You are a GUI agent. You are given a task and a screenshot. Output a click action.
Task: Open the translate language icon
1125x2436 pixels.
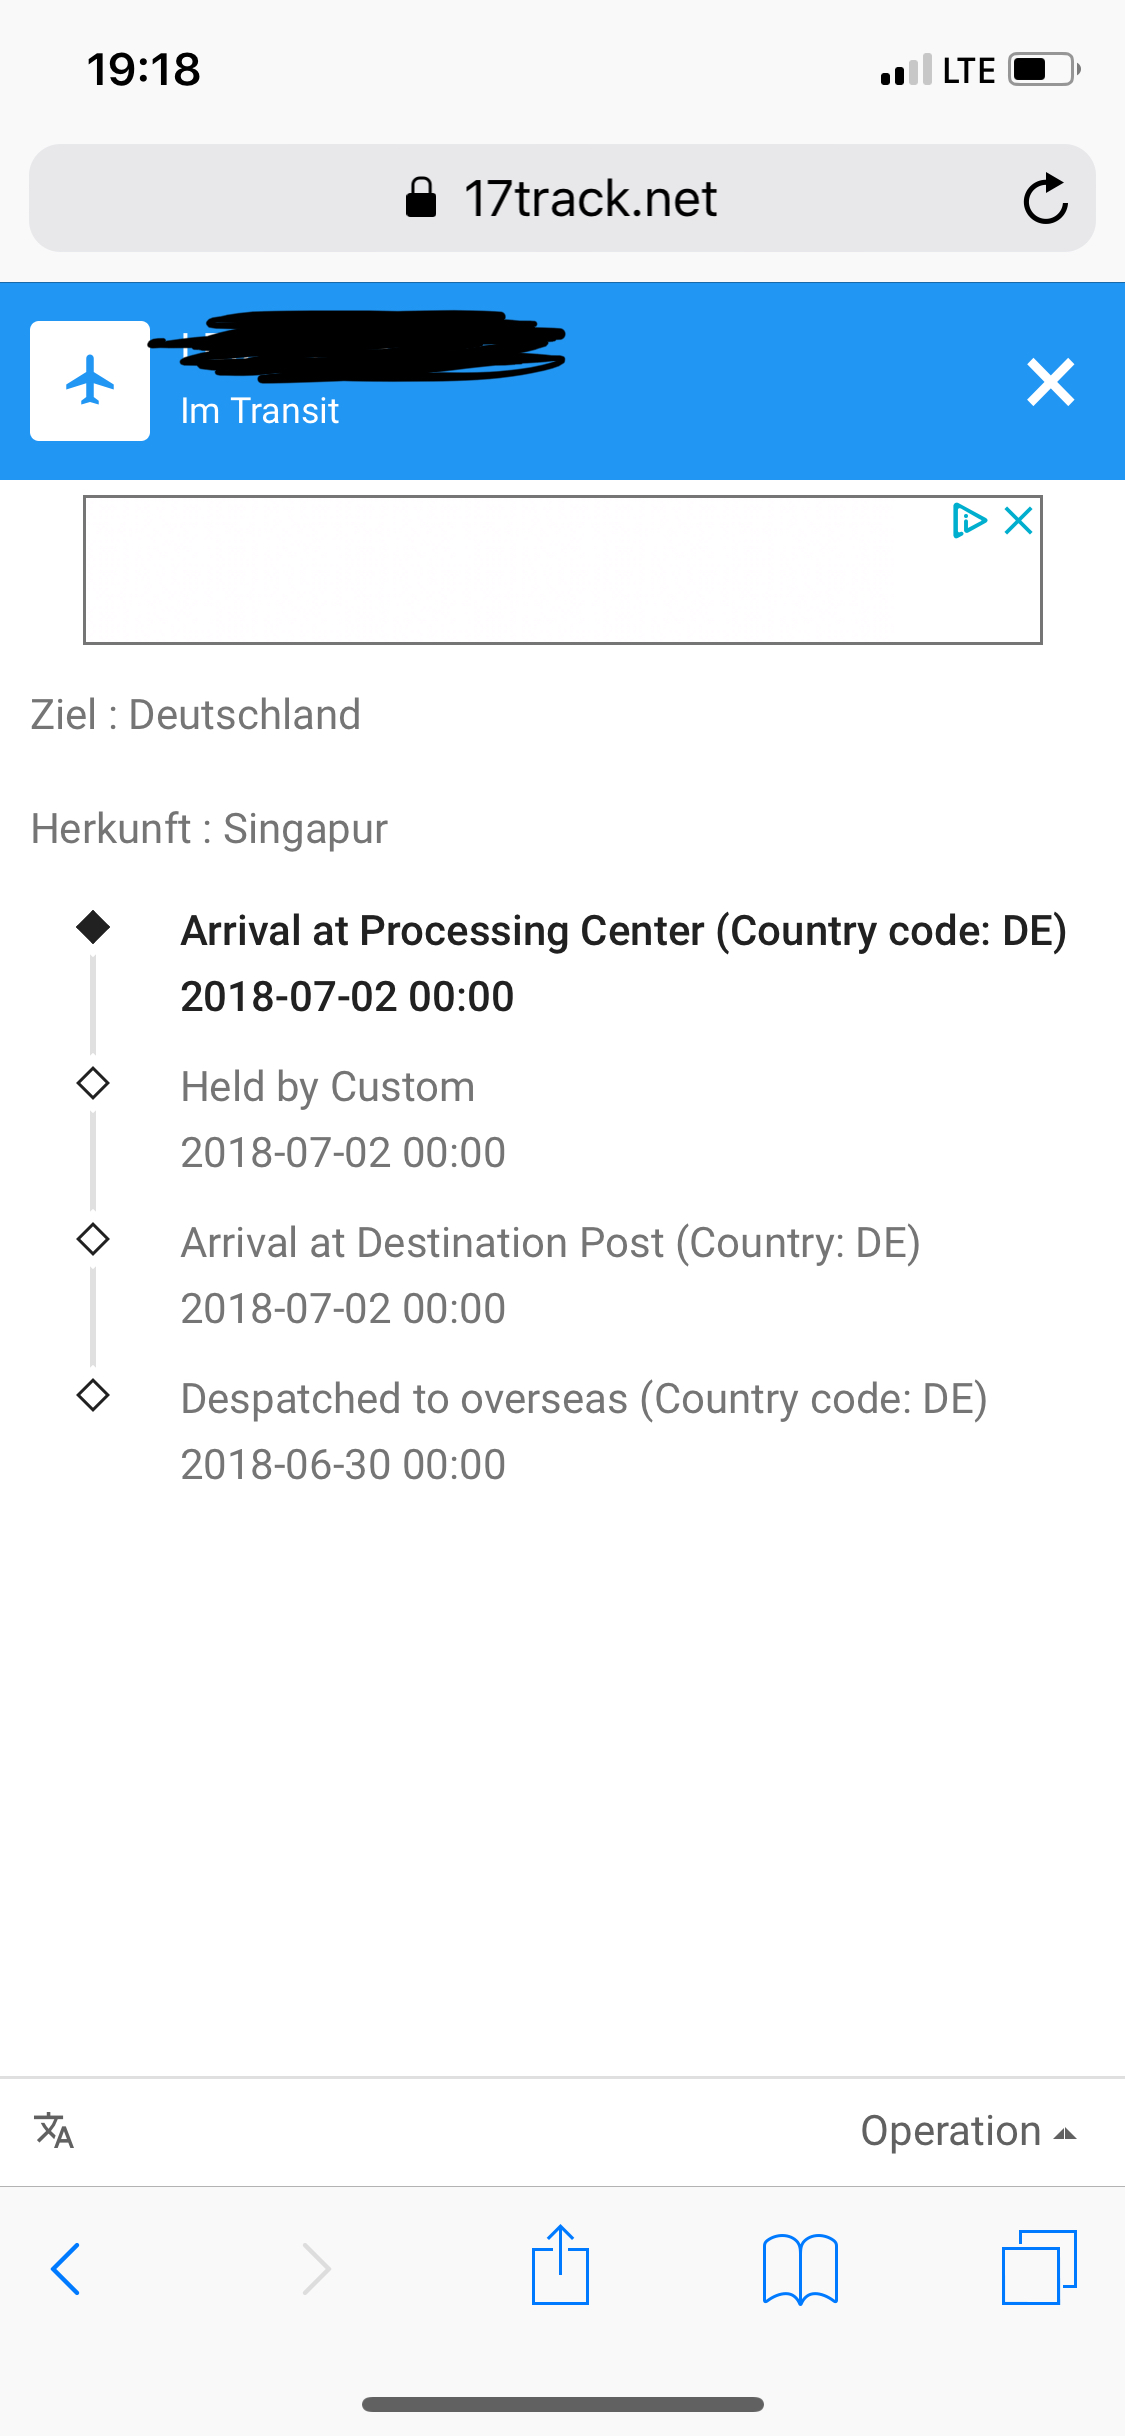coord(55,2130)
